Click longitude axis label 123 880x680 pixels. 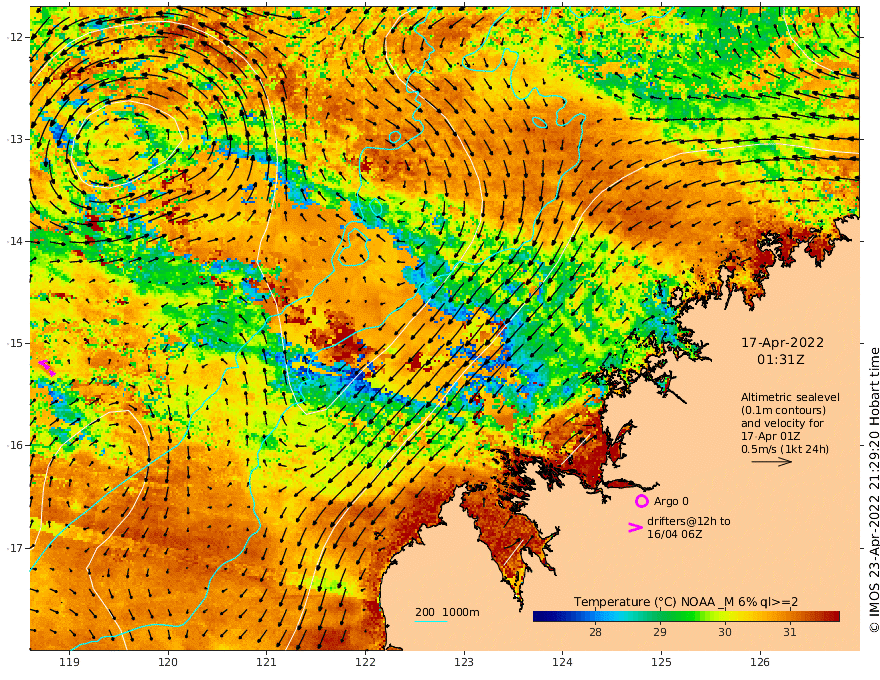(x=464, y=662)
